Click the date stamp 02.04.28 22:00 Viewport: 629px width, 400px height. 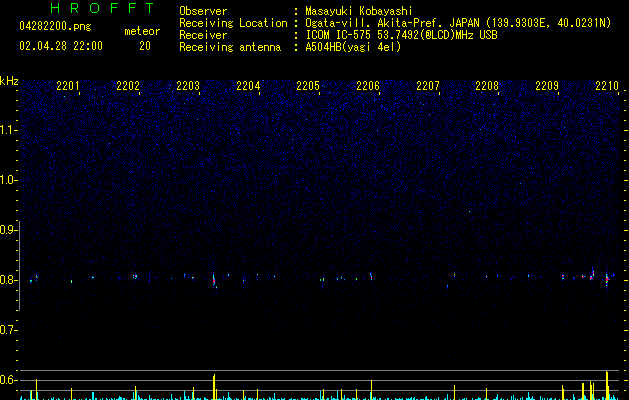(x=61, y=46)
